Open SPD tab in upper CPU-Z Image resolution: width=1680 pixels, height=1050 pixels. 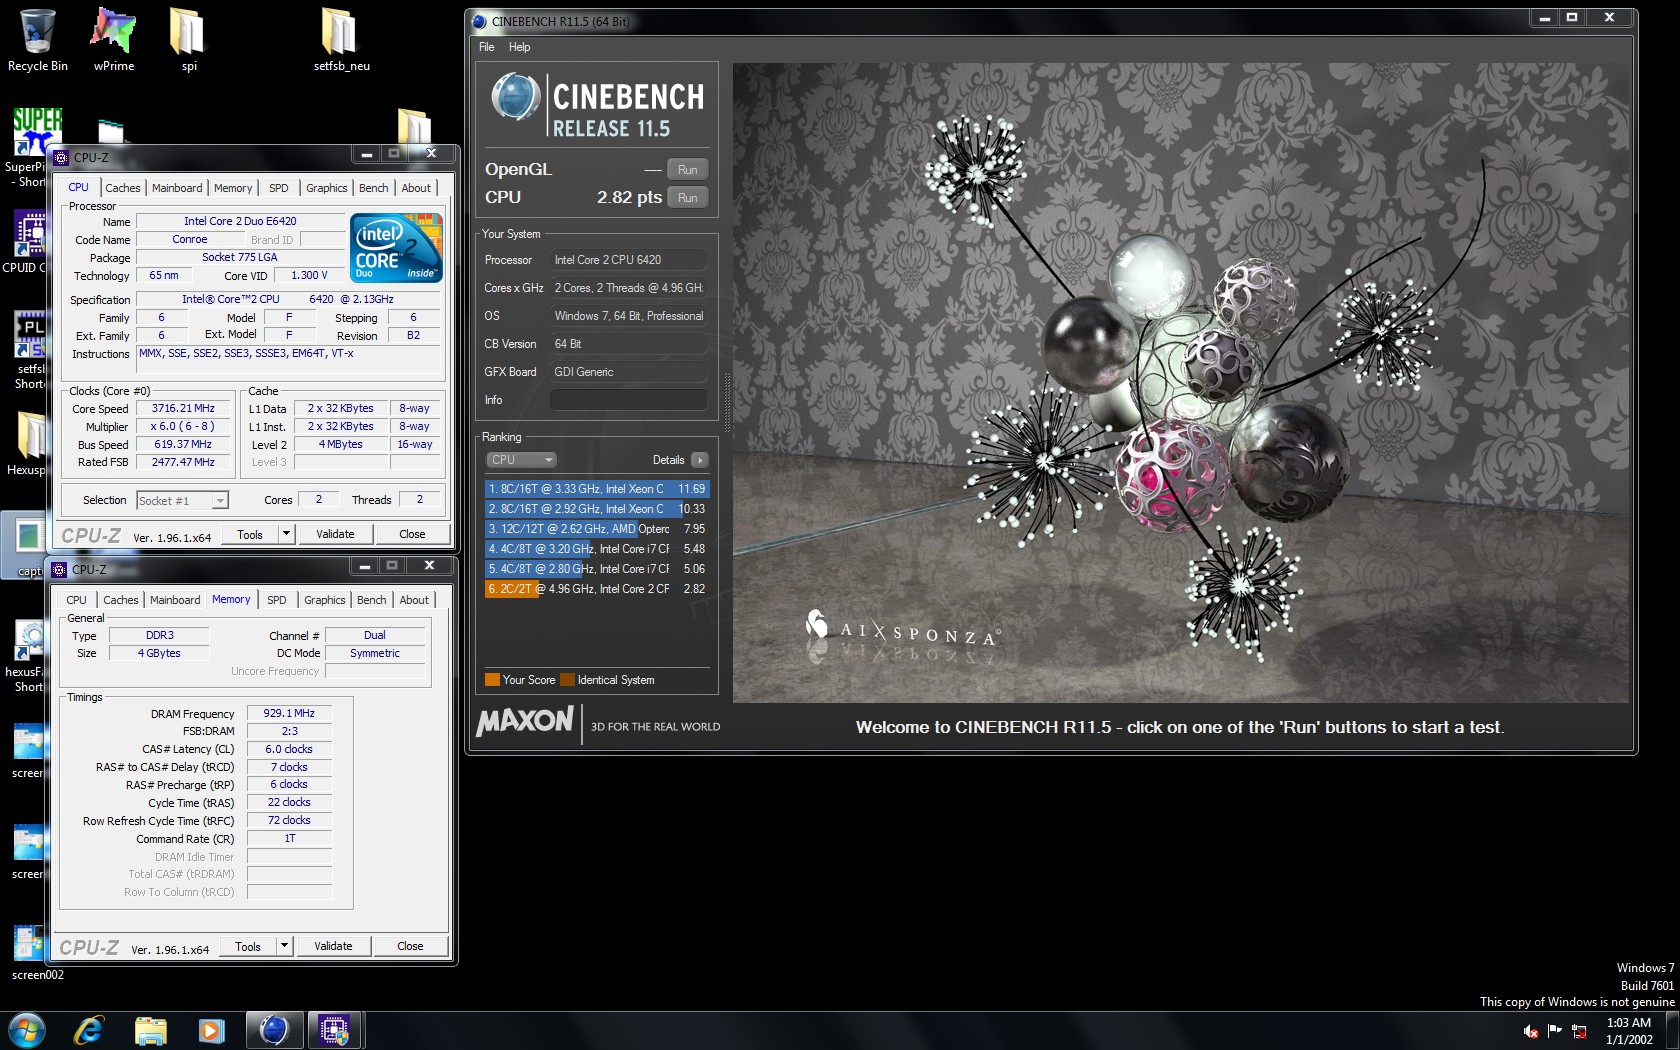coord(279,188)
